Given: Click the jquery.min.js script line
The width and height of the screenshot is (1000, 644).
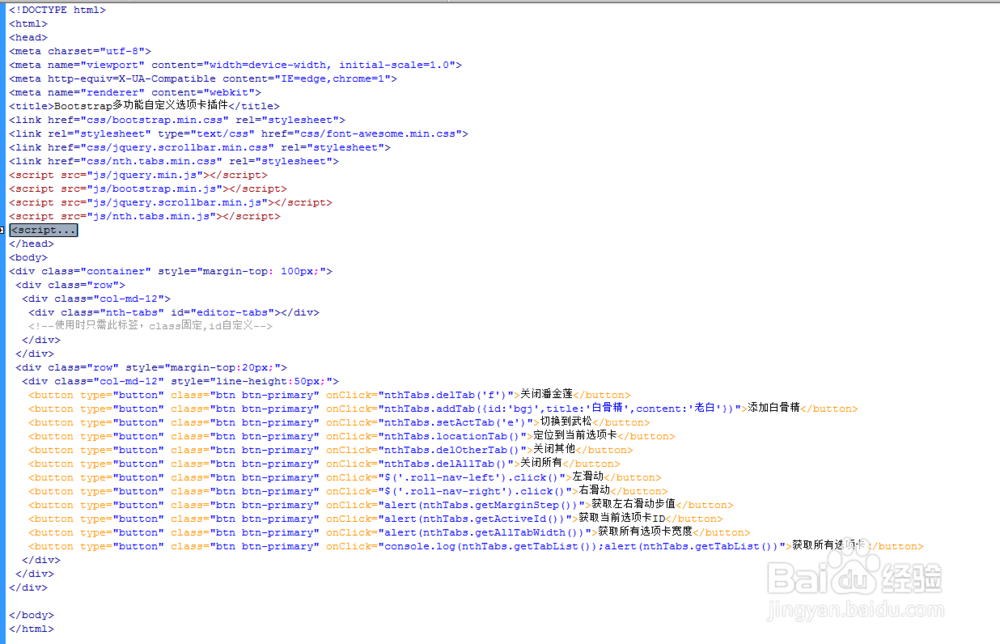Looking at the screenshot, I should click(138, 175).
